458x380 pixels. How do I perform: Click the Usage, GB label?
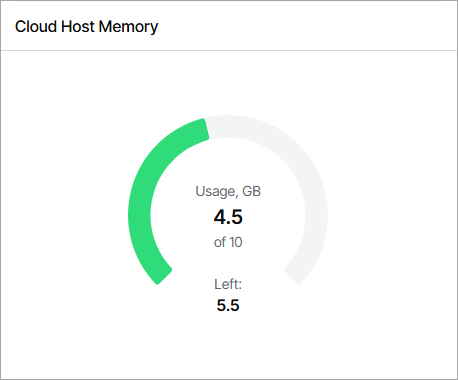click(x=228, y=192)
